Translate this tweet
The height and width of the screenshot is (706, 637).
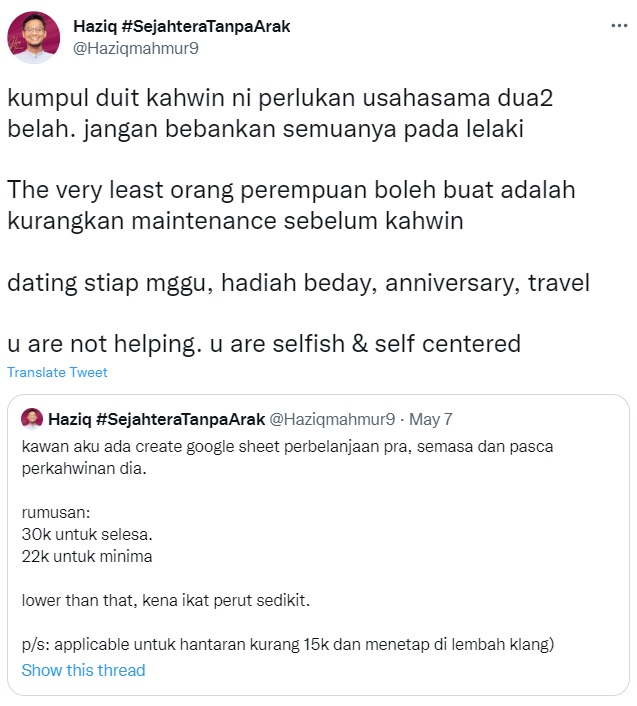(57, 372)
